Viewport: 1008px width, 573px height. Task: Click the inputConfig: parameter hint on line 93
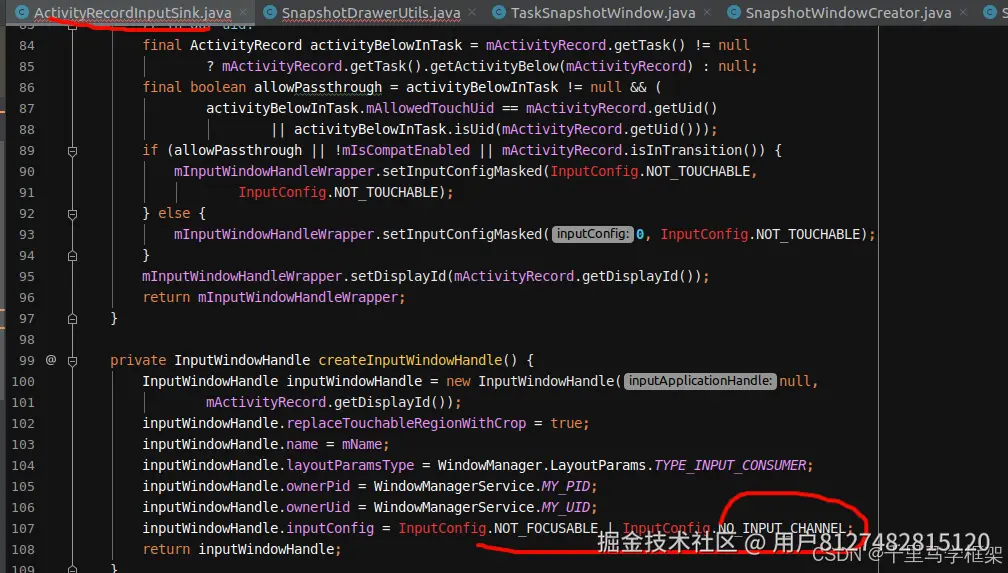[592, 234]
